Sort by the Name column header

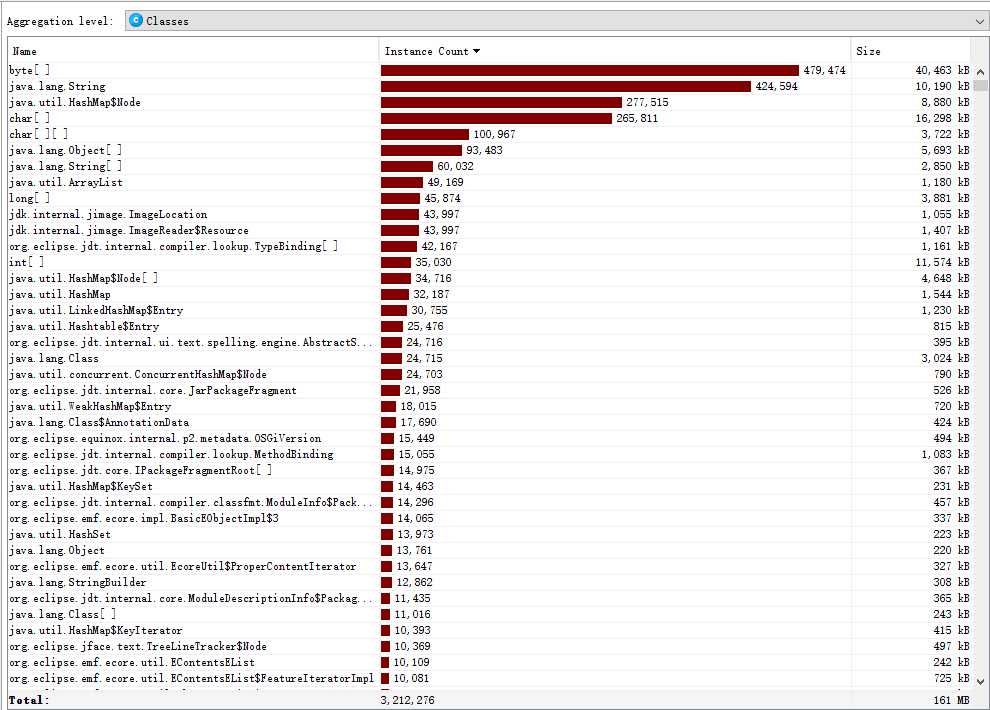[193, 51]
